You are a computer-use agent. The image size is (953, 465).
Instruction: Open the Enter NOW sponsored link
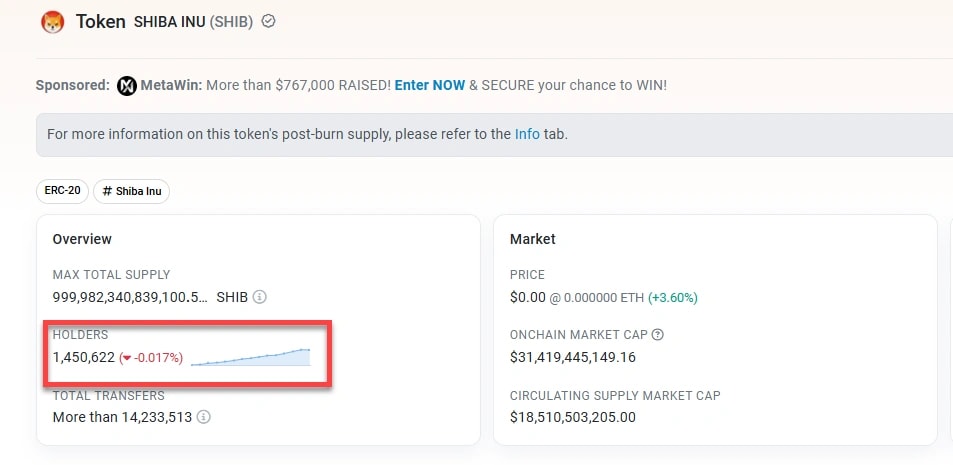[429, 85]
